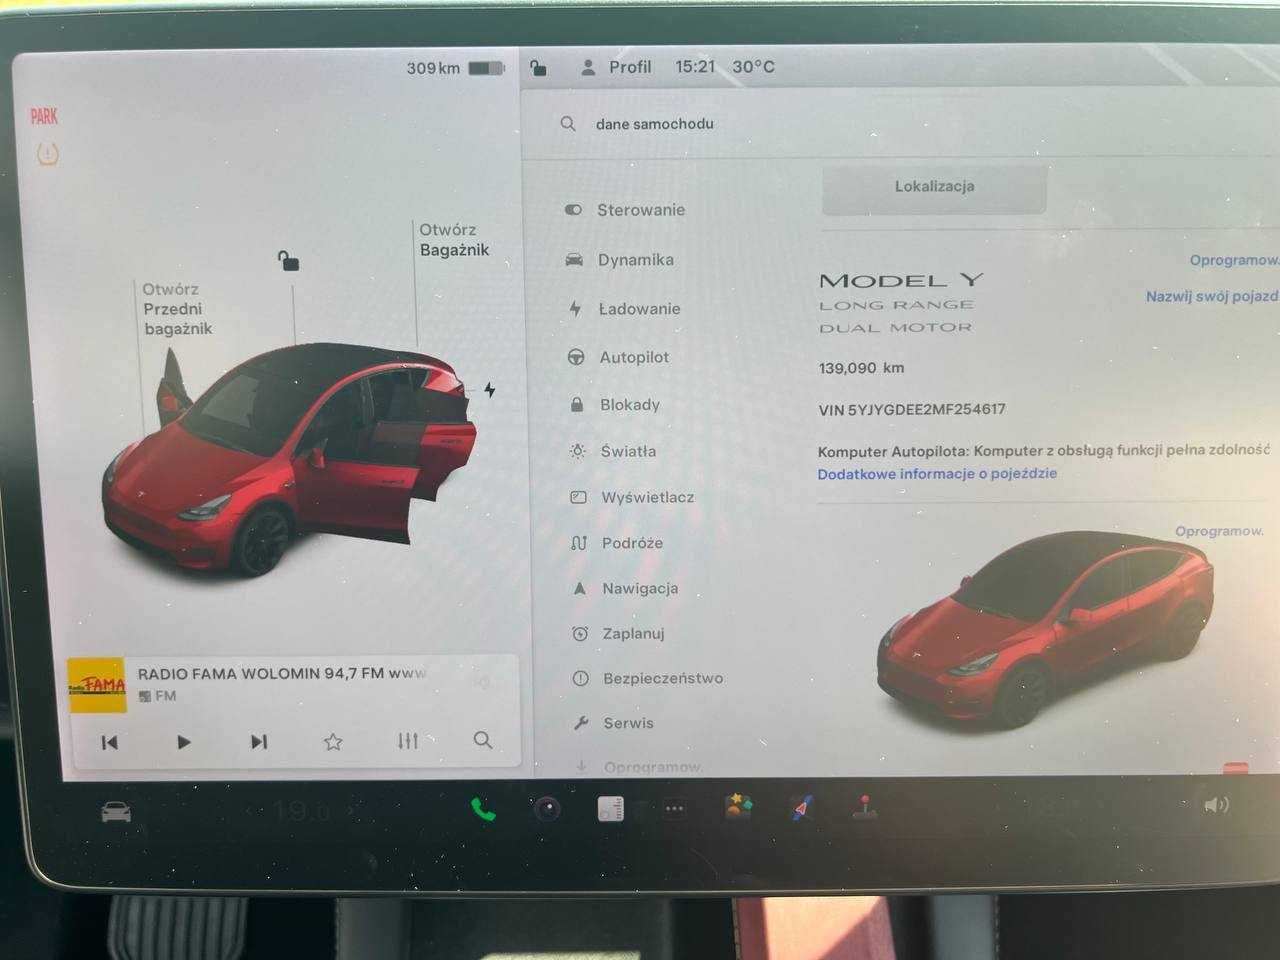Open the Toybox app icon

(x=738, y=806)
